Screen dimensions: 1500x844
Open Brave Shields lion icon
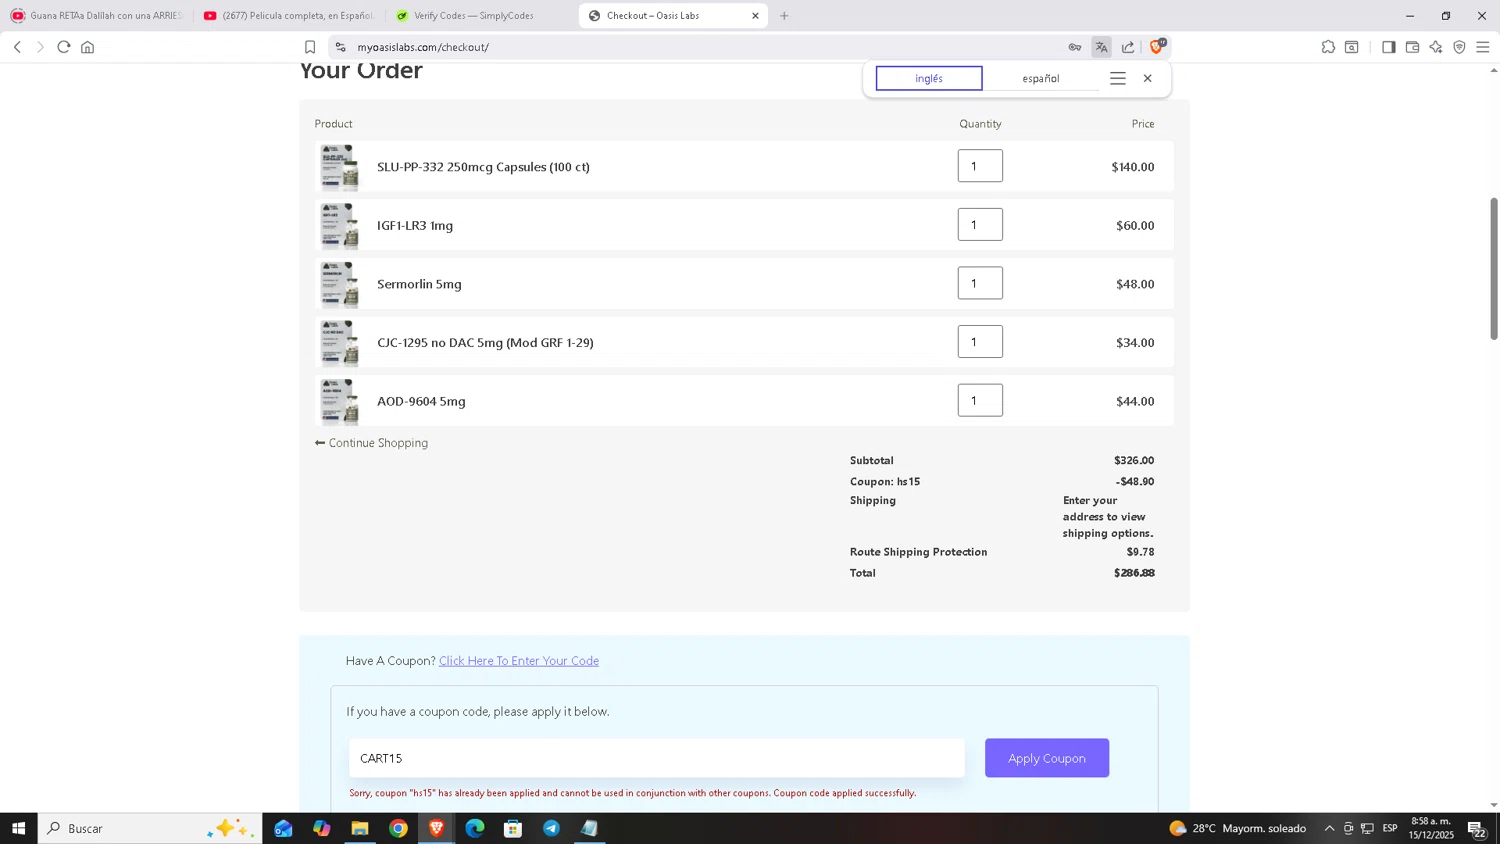(1157, 46)
